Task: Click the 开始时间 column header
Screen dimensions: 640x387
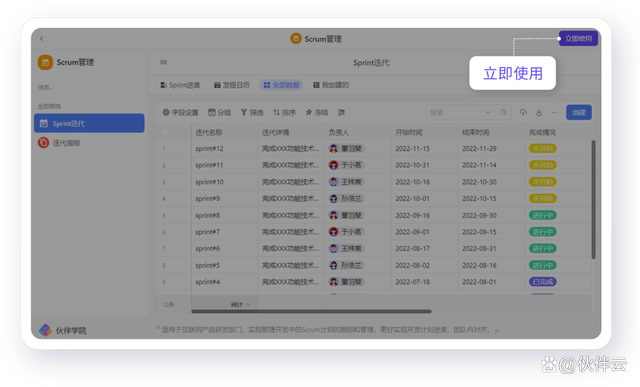Action: coord(409,132)
